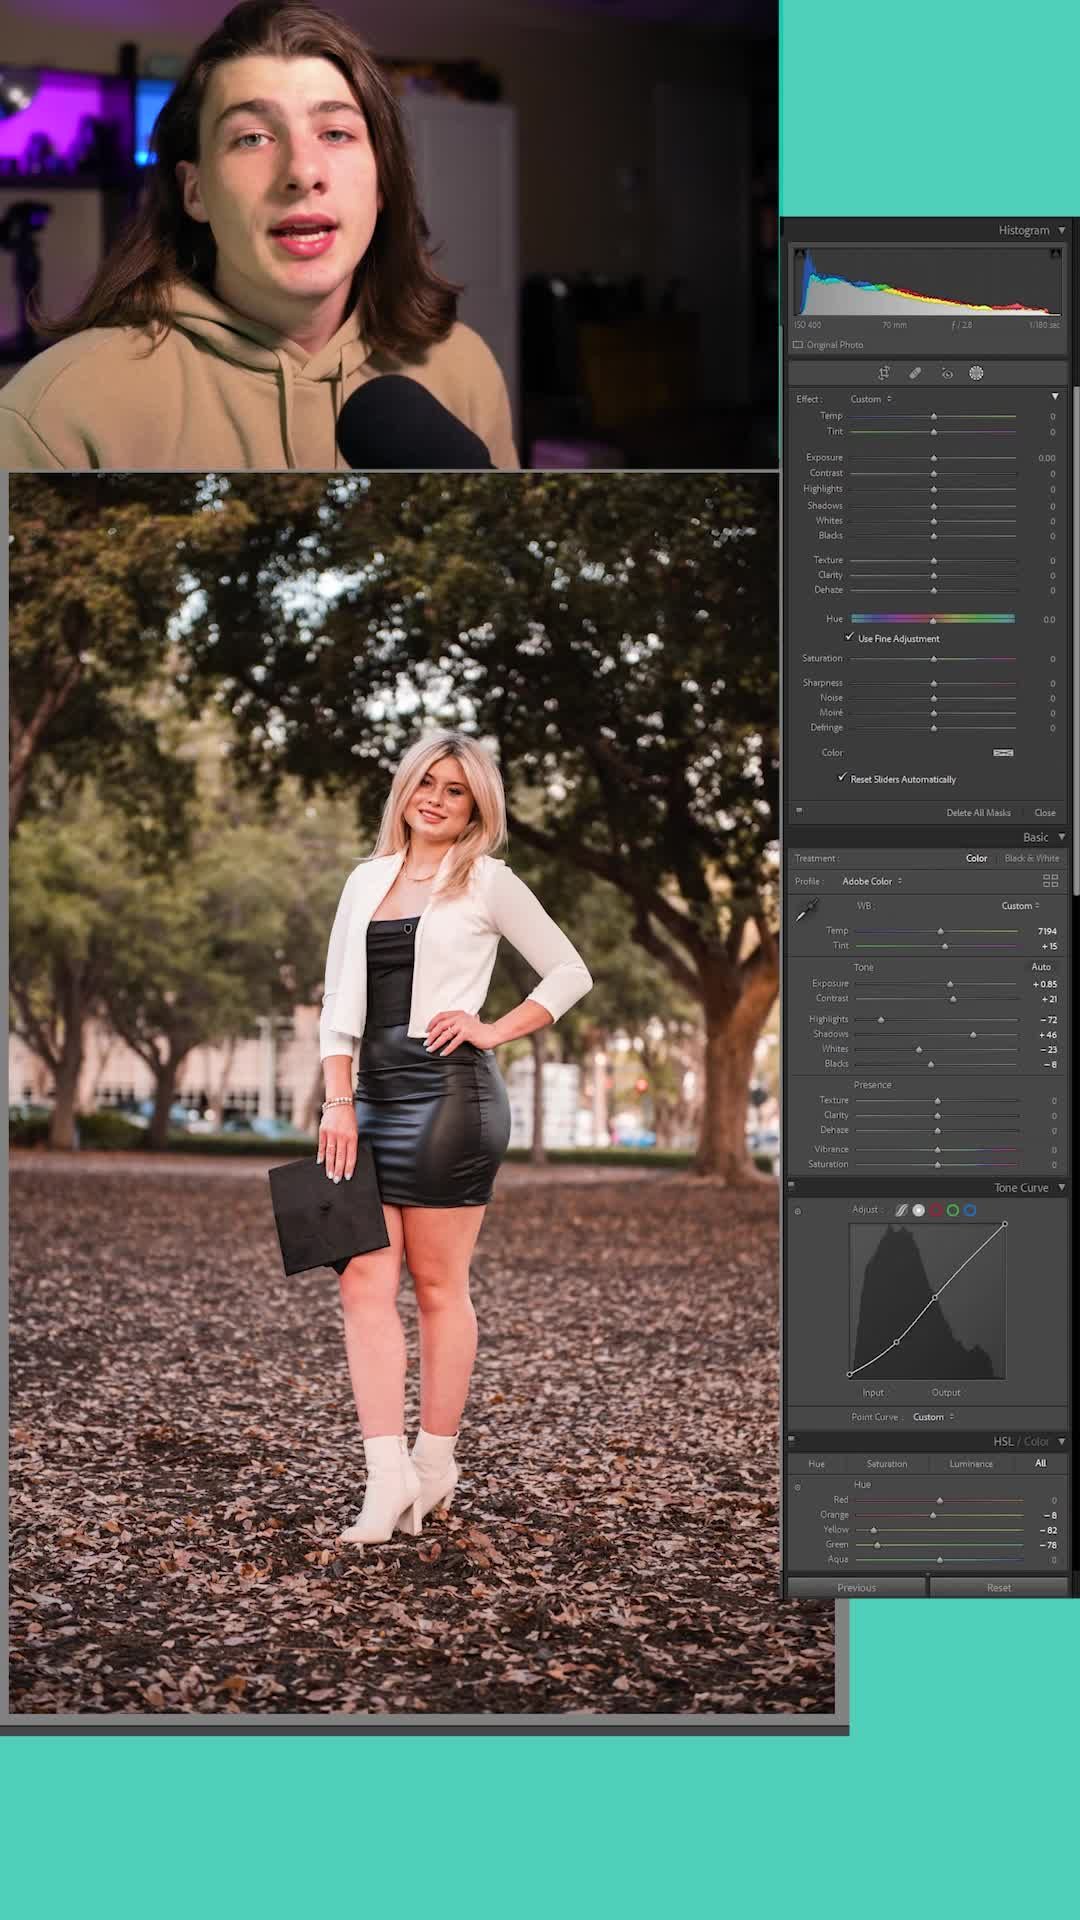
Task: Disable Reset Sliders Automatically
Action: click(x=842, y=778)
